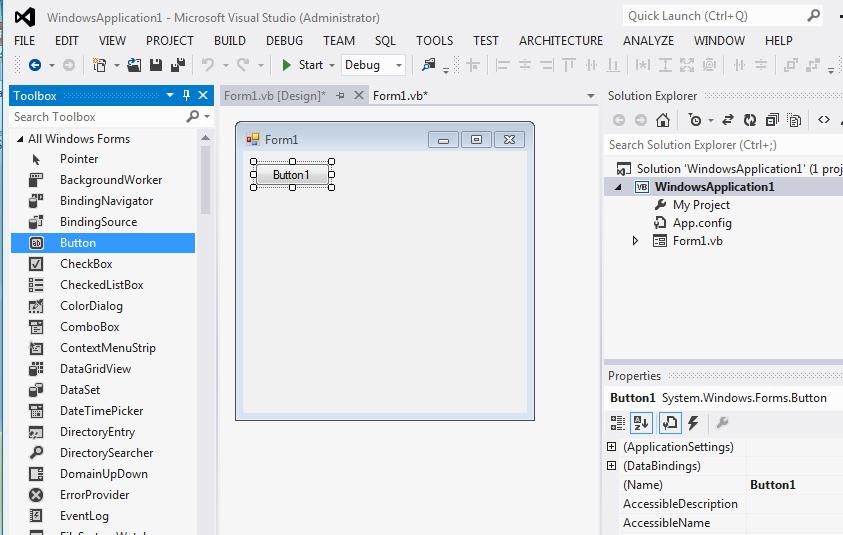The width and height of the screenshot is (843, 535).
Task: Click the Search Solution Explorer field
Action: [723, 145]
